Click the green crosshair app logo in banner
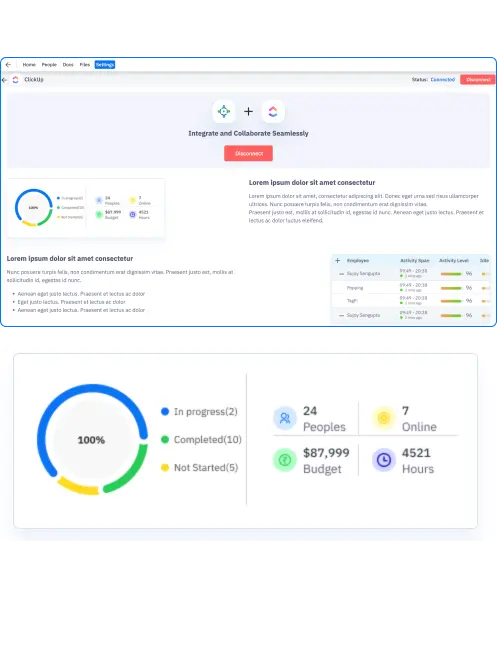Screen dimensions: 501x653 point(224,112)
